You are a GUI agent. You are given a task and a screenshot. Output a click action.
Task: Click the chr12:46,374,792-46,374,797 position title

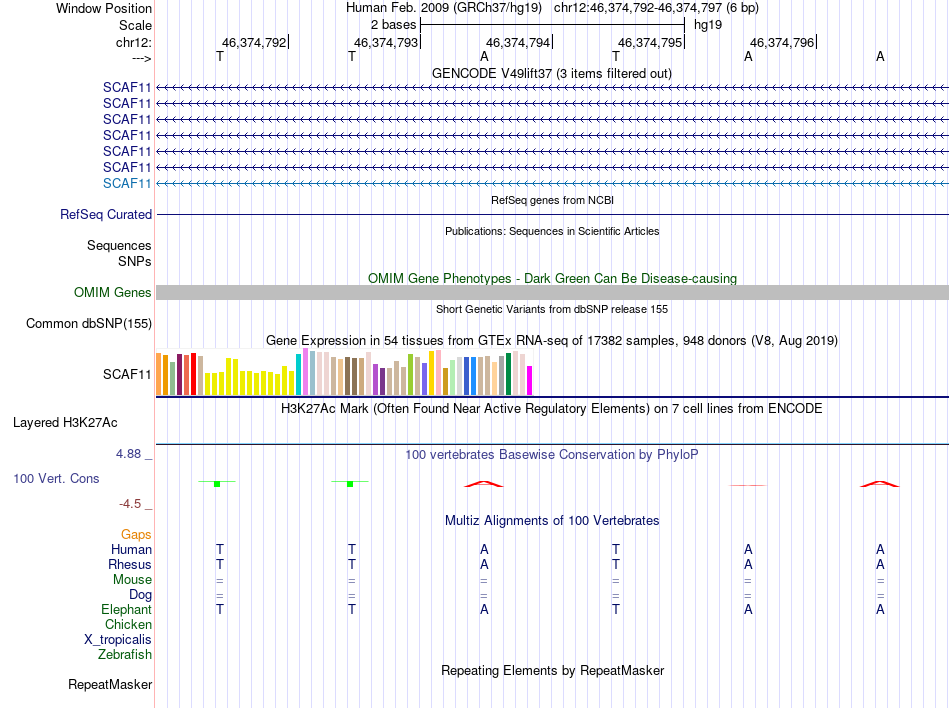click(656, 8)
